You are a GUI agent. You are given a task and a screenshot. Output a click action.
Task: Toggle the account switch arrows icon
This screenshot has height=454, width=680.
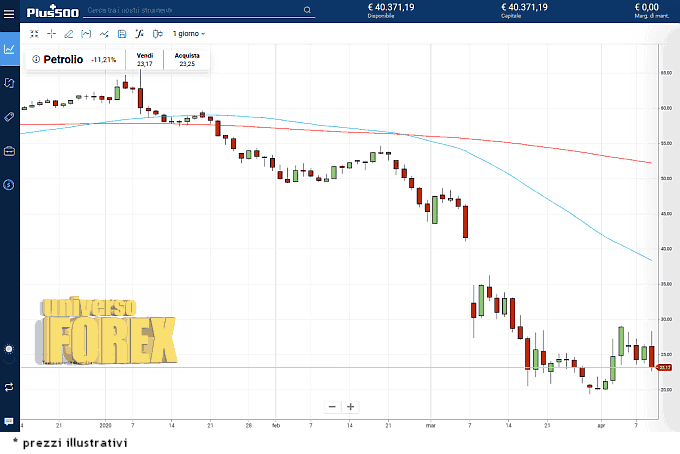(x=9, y=386)
